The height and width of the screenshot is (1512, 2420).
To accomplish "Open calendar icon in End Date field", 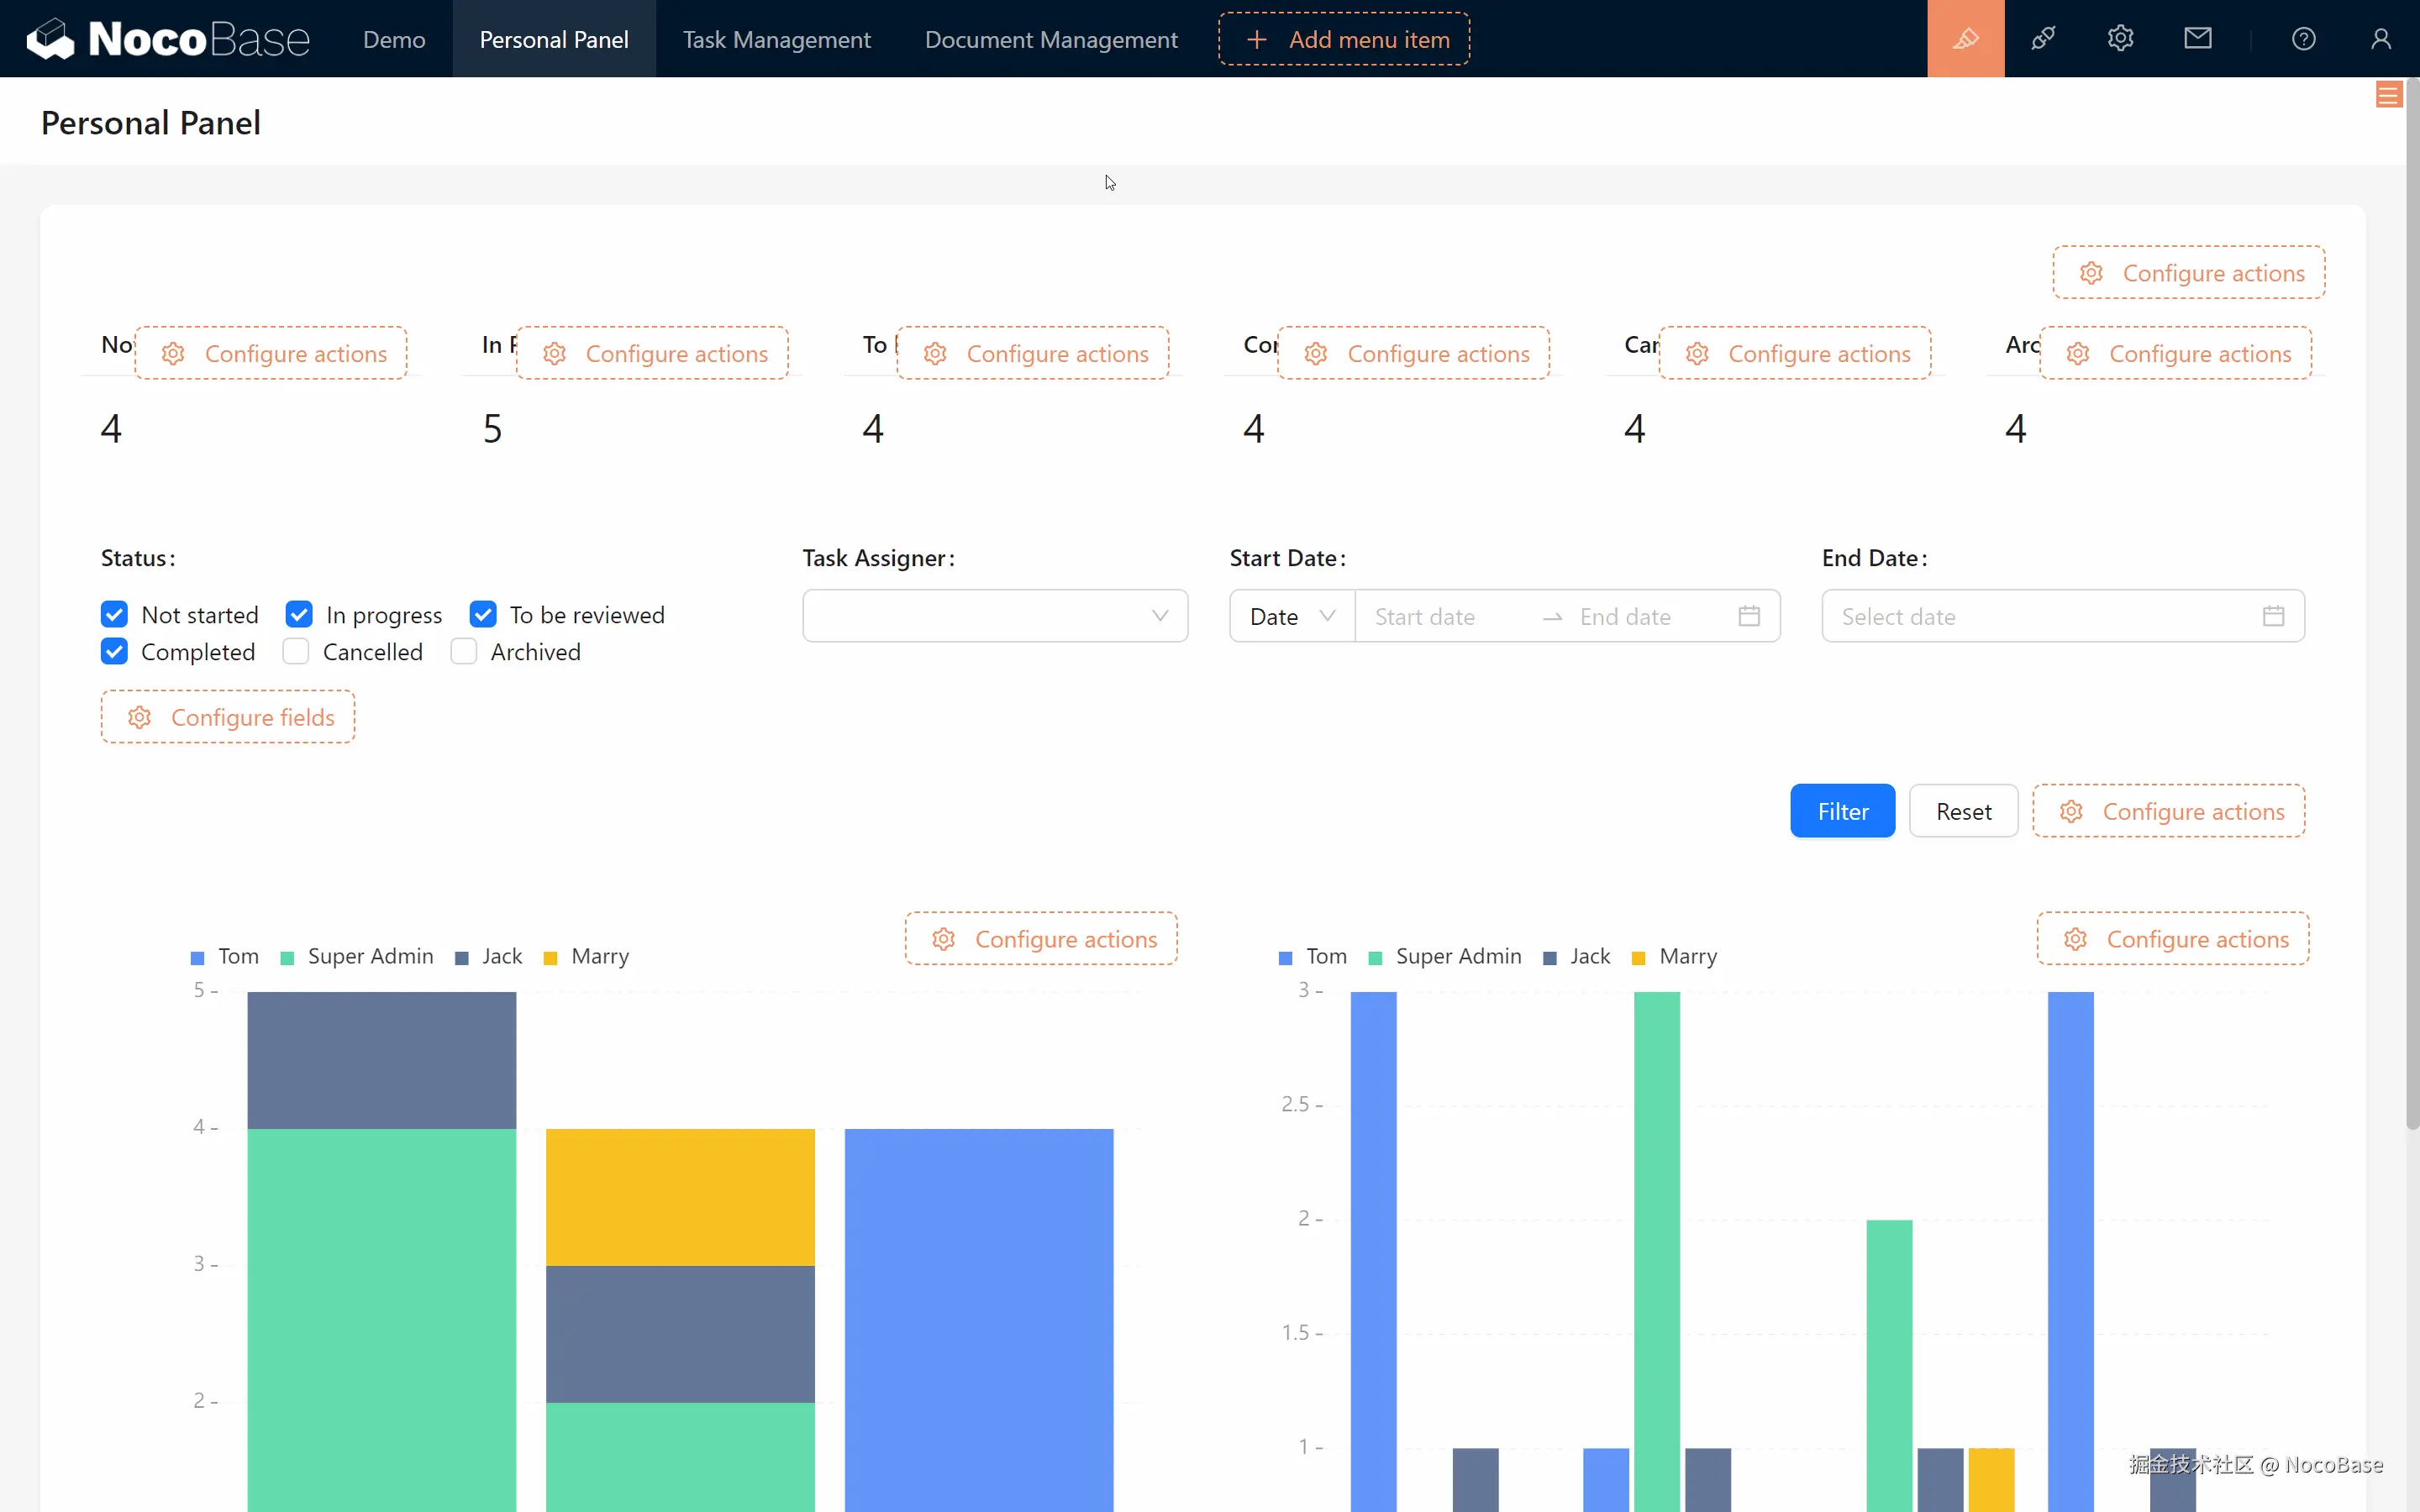I will tap(2273, 616).
